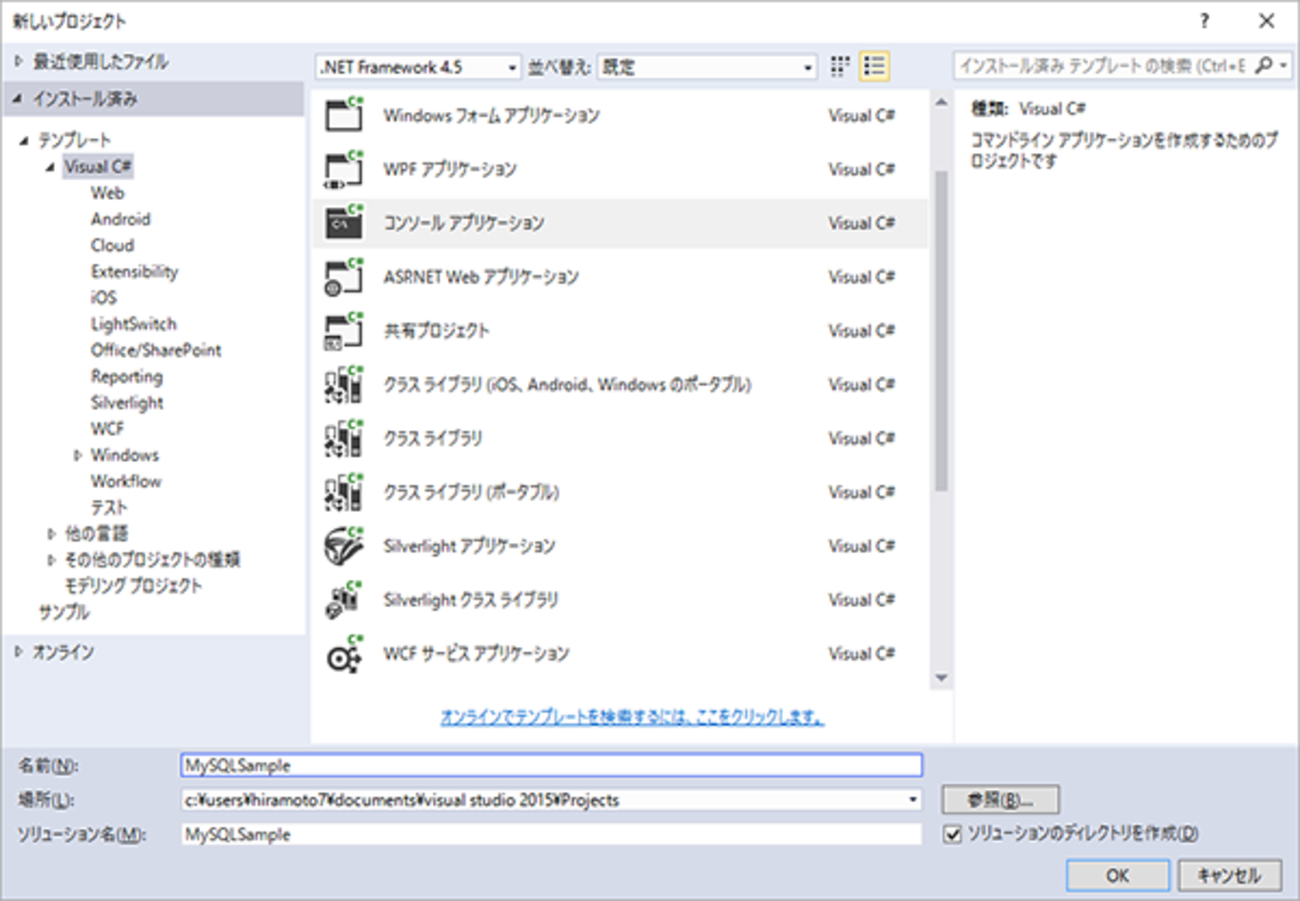Click the template list scroll down arrow
The image size is (1300, 901).
[x=940, y=677]
